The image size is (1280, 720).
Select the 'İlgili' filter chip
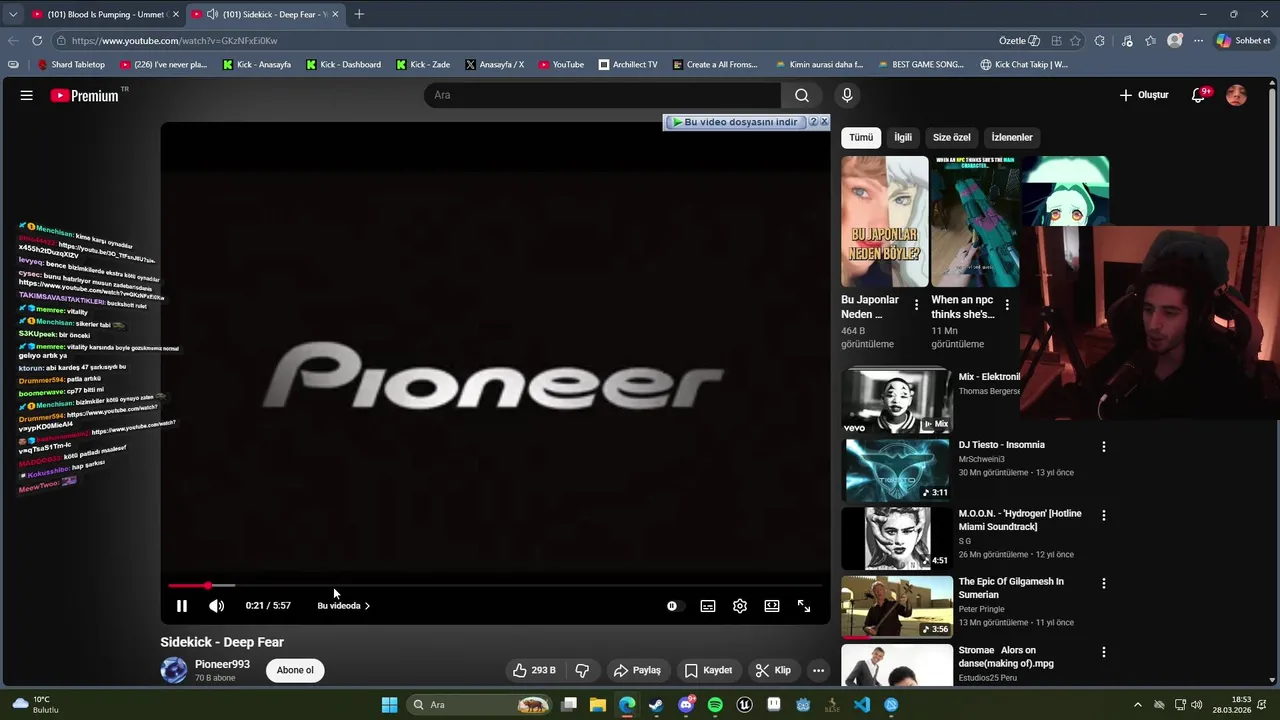coord(903,137)
